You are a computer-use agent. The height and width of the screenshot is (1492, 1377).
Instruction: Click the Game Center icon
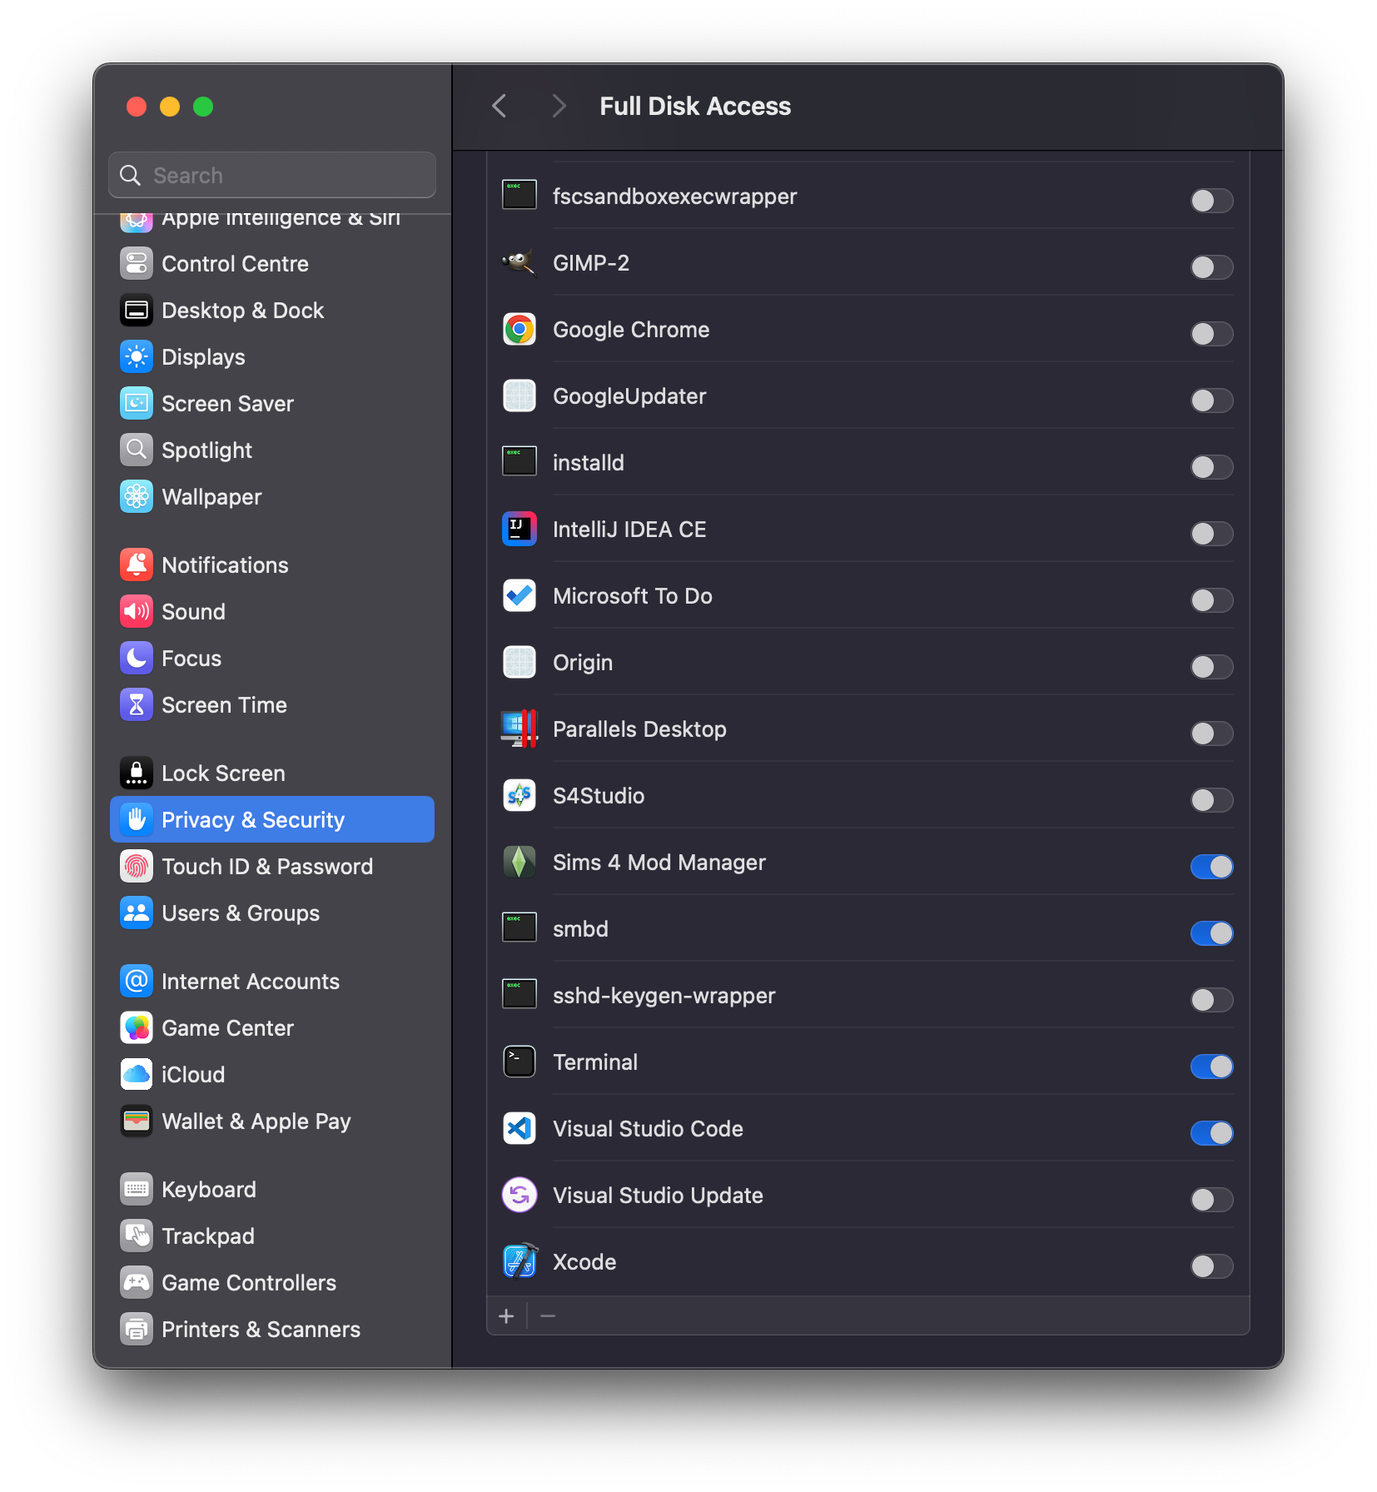coord(137,1028)
